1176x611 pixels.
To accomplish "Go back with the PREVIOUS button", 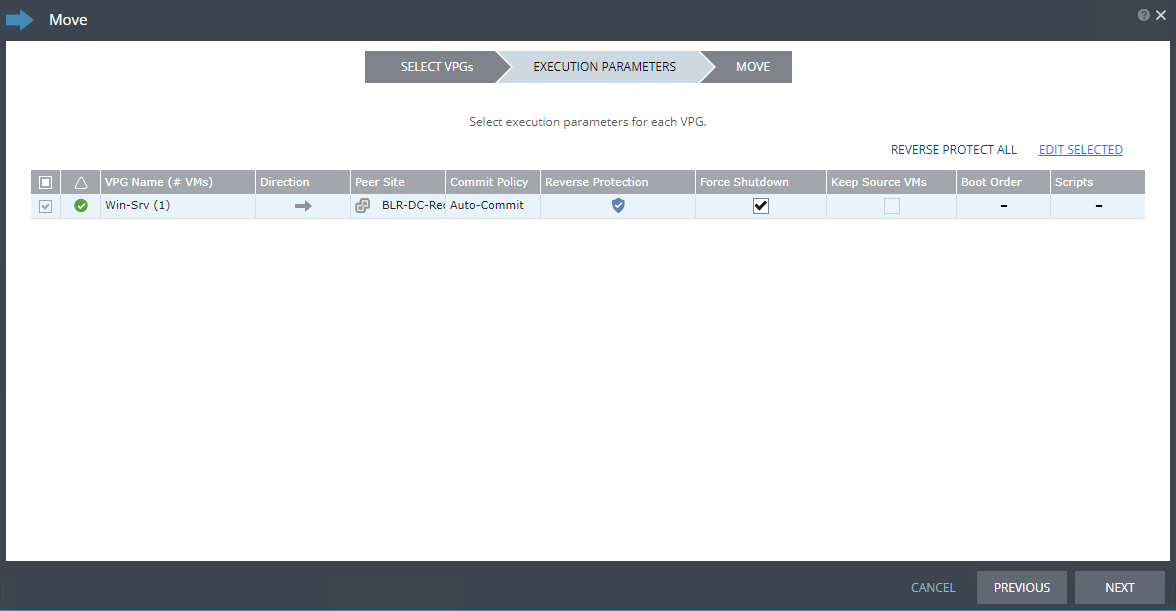I will pyautogui.click(x=1022, y=588).
